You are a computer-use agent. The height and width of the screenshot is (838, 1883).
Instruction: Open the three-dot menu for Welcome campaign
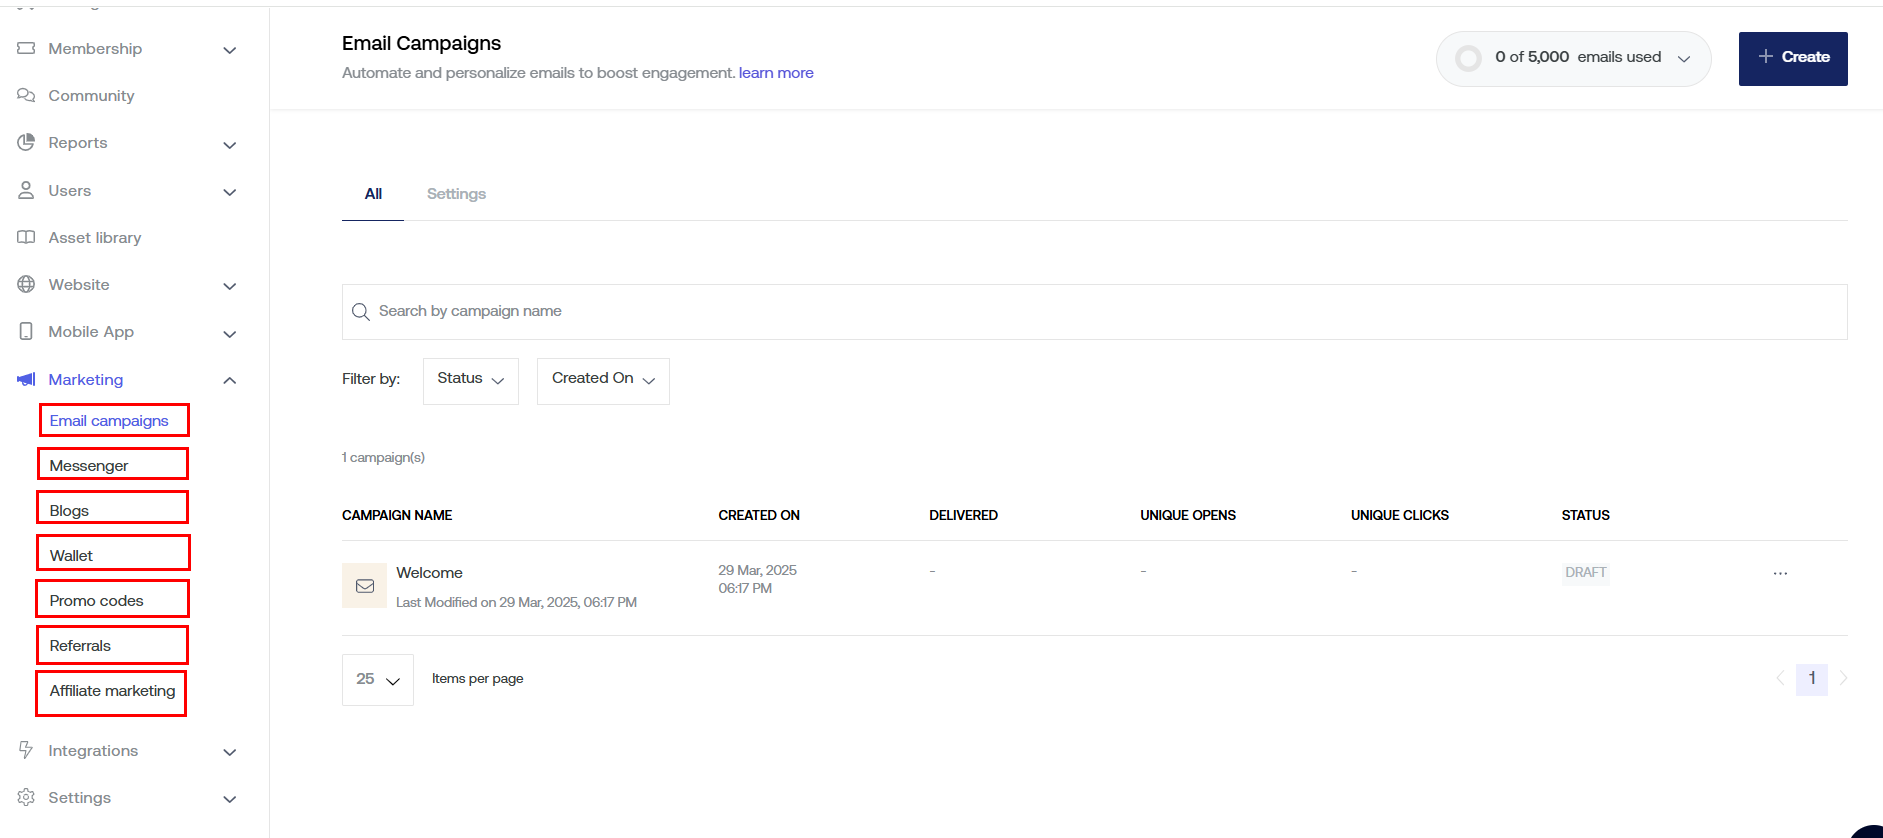pos(1780,573)
